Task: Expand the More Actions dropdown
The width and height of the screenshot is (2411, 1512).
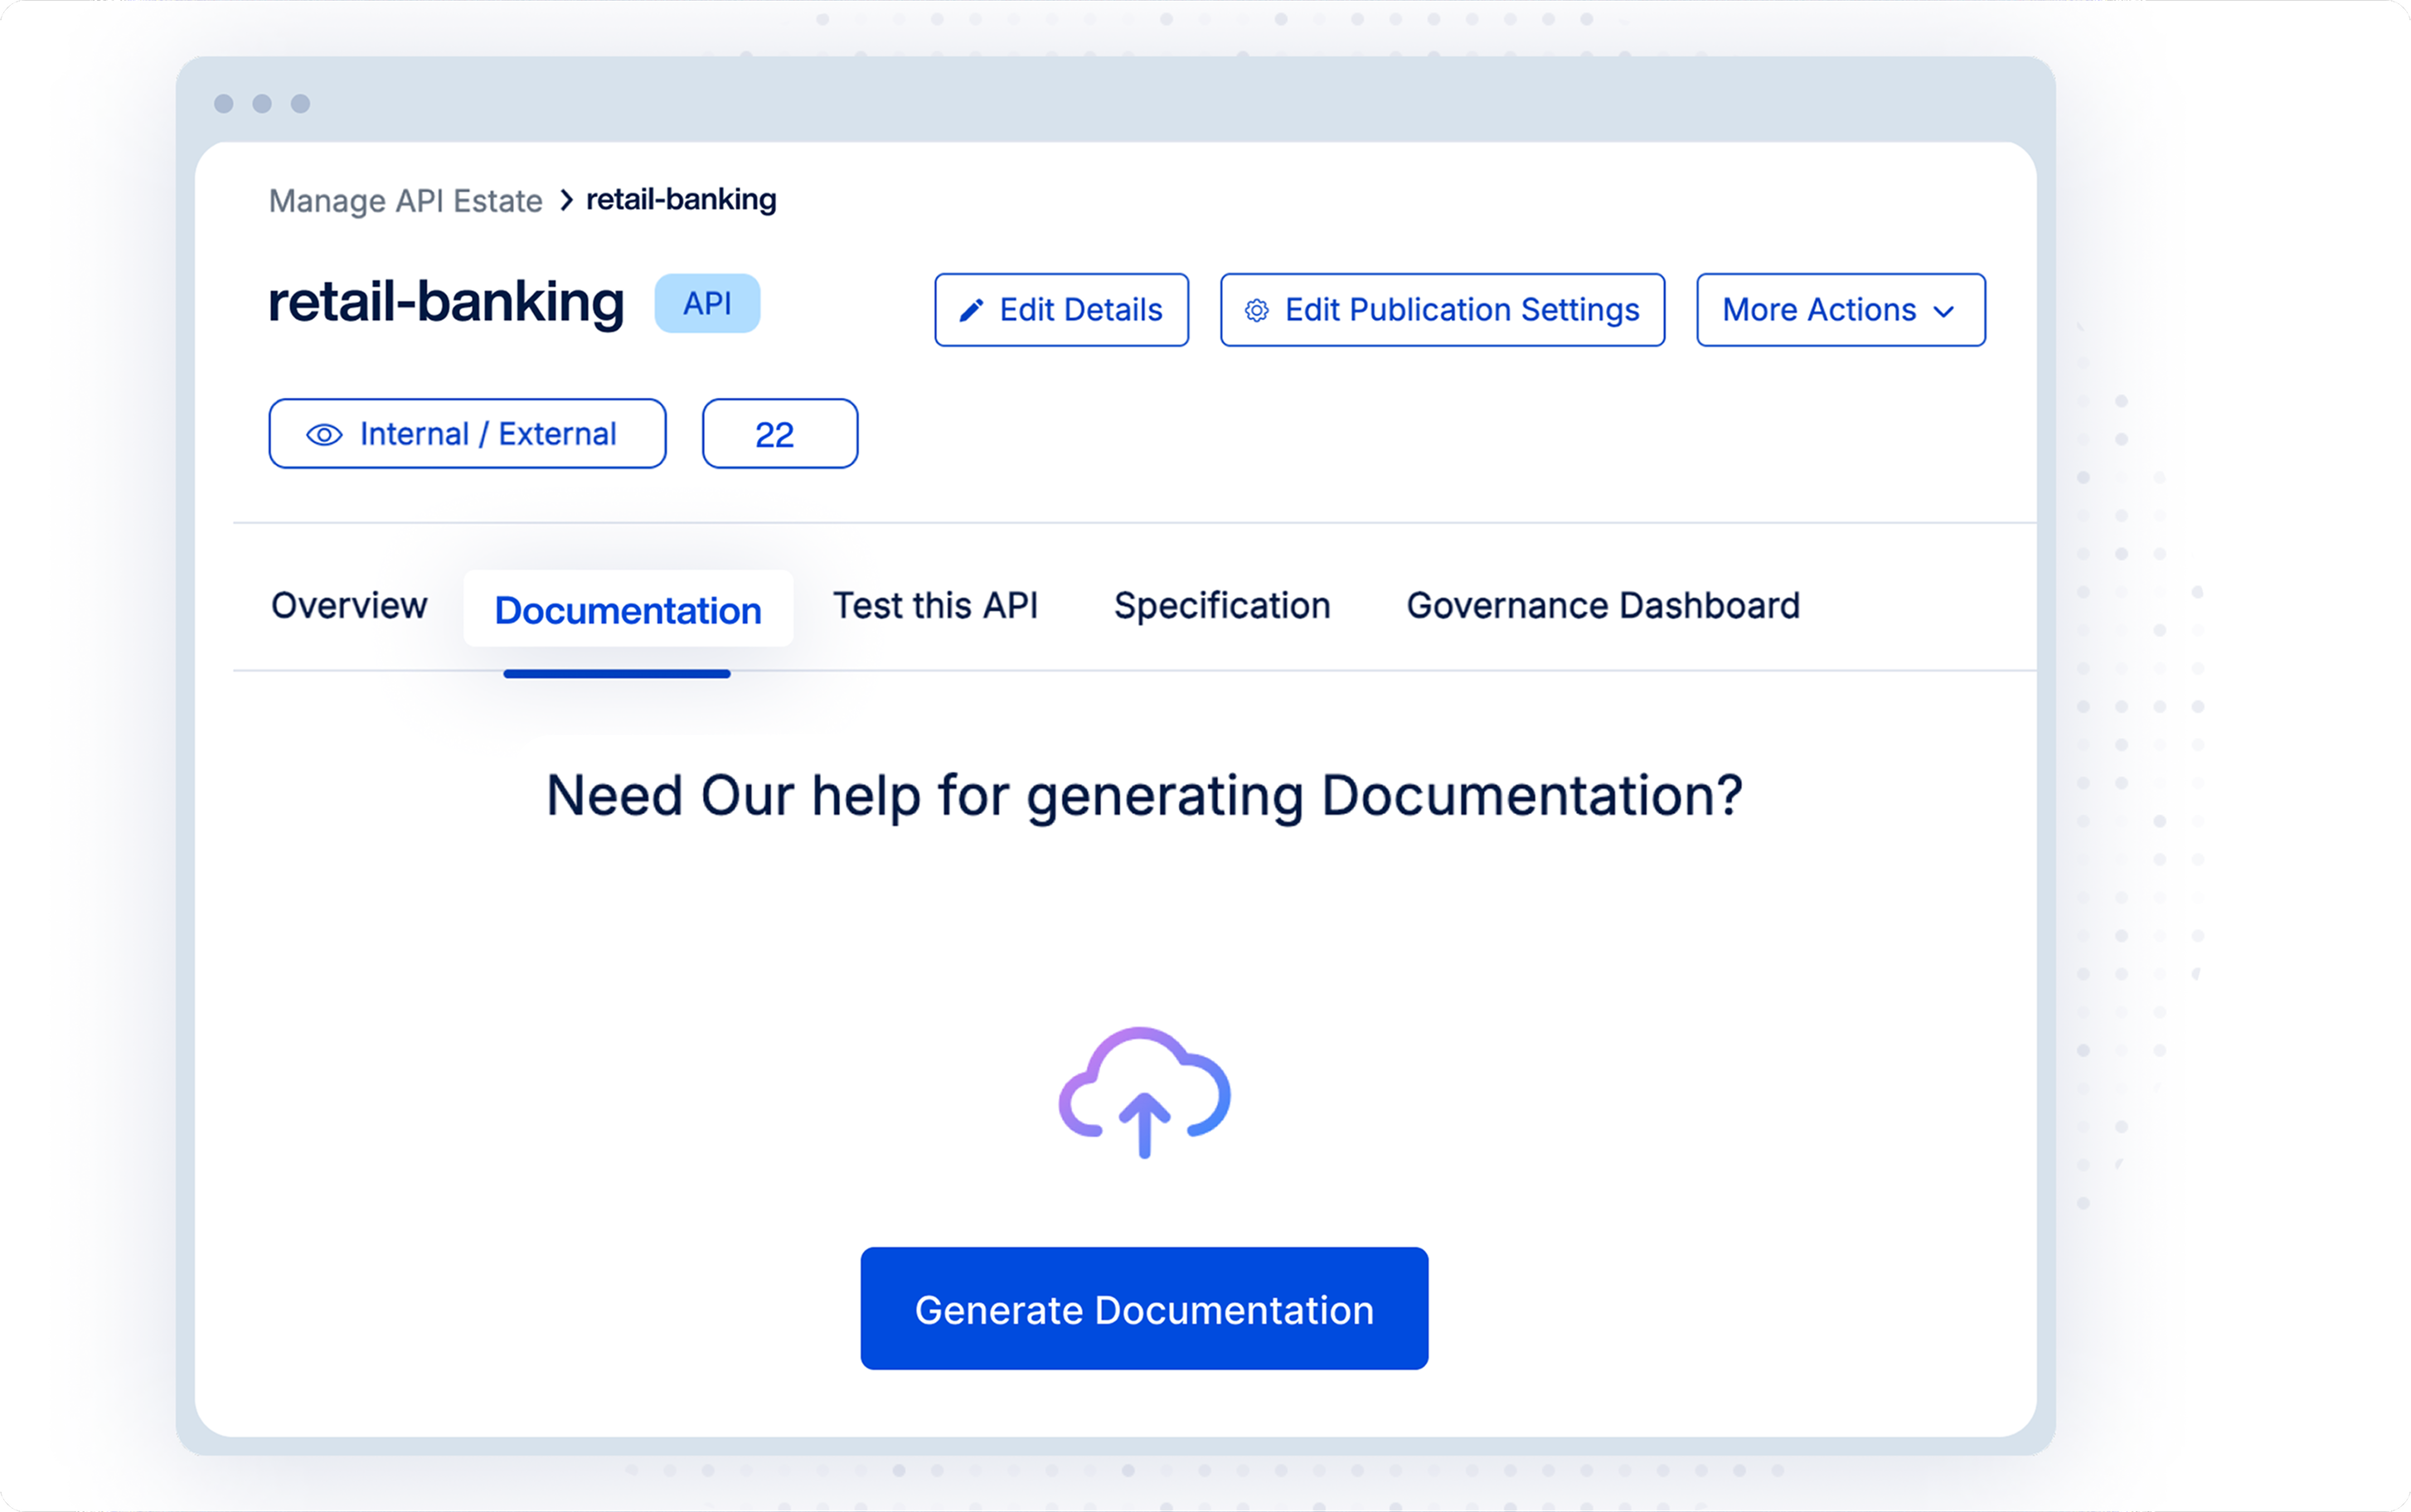Action: coord(1838,310)
